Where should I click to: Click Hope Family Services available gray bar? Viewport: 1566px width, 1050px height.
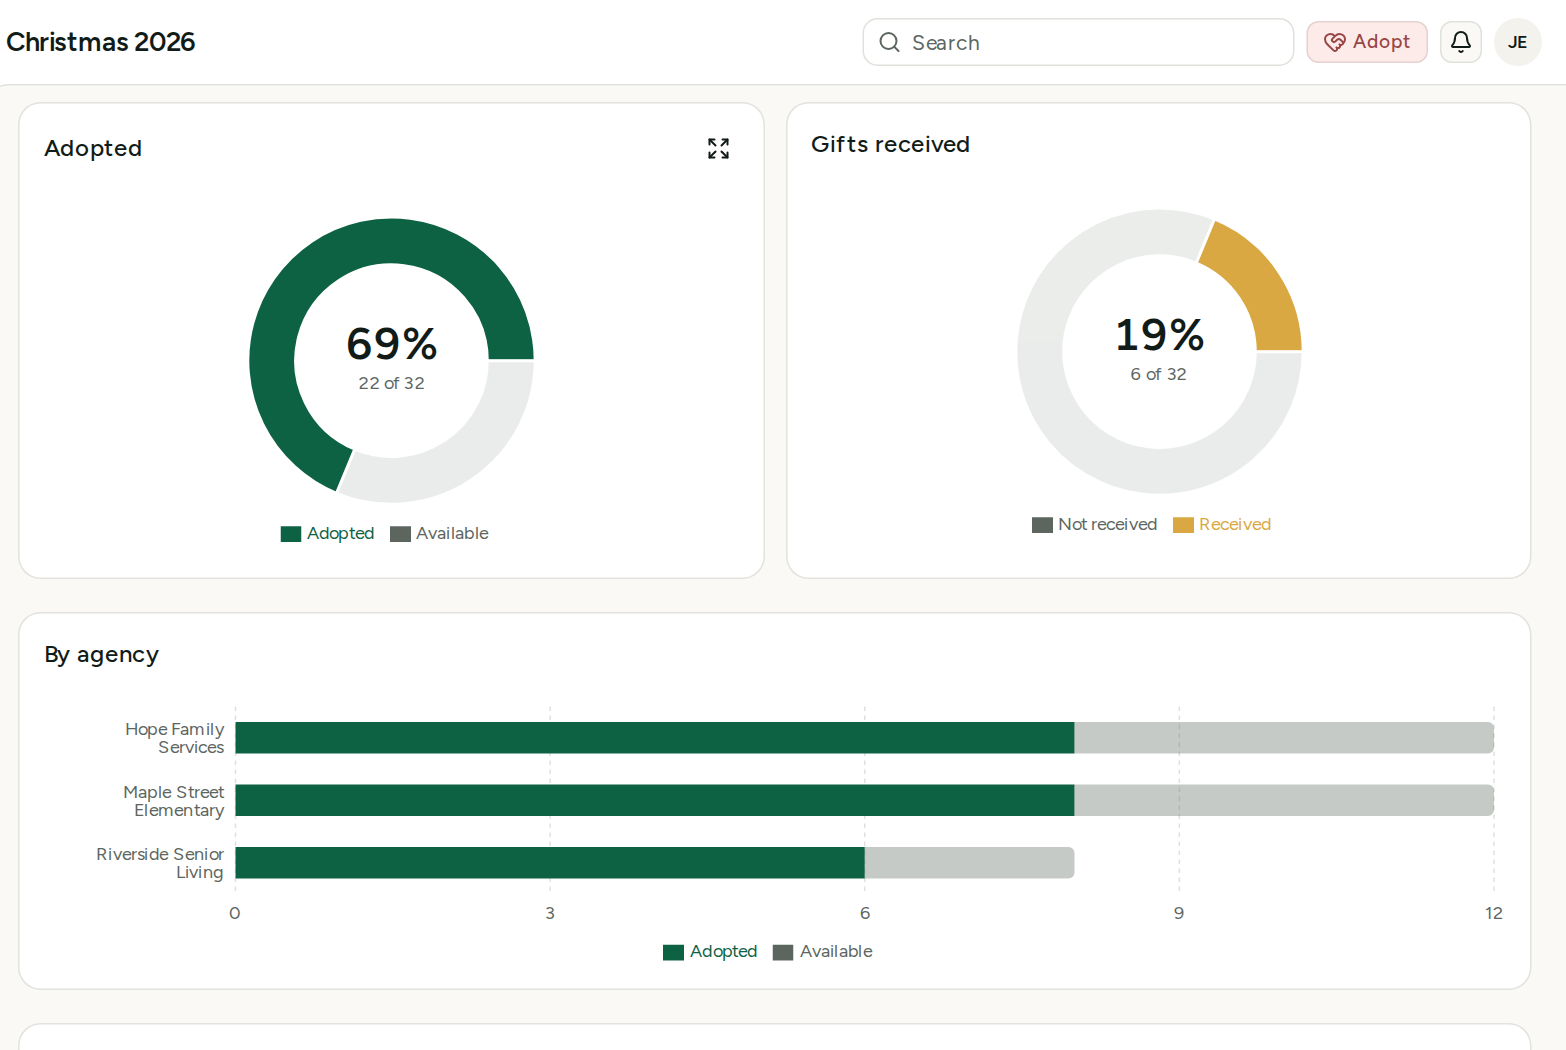1284,738
